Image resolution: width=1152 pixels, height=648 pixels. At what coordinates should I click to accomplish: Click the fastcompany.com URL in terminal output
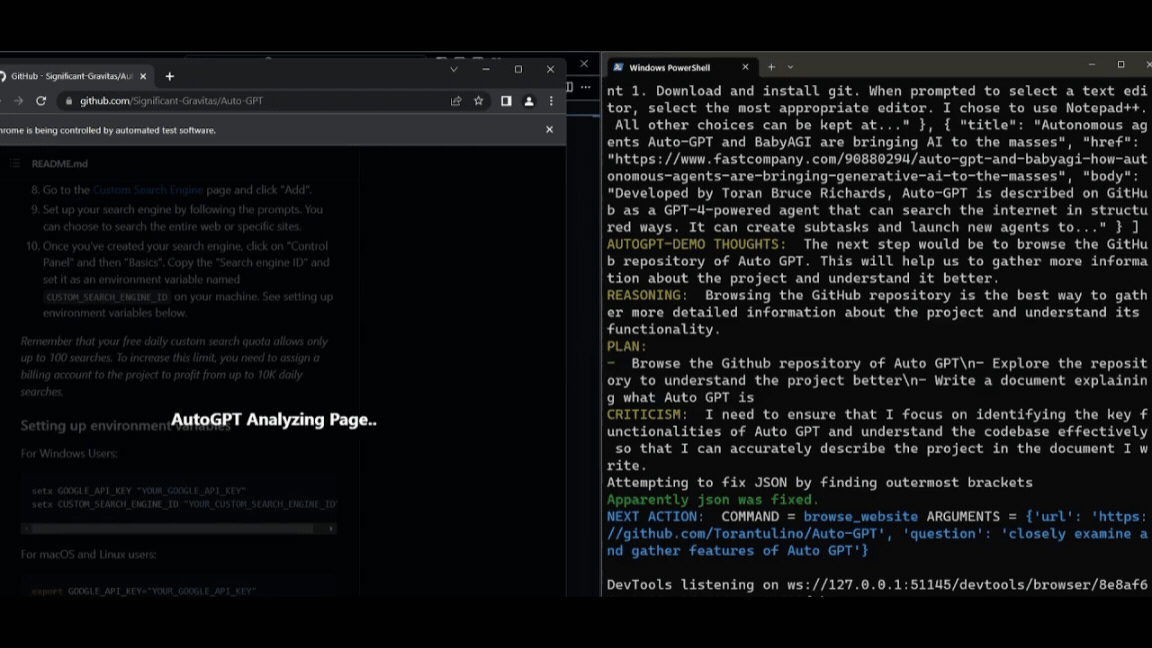pos(876,168)
